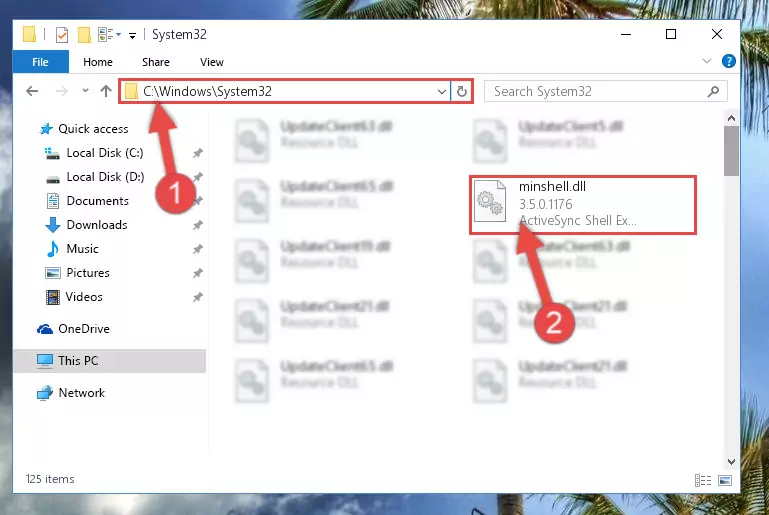Click the minshell.dll gear file icon
This screenshot has width=769, height=515.
click(x=490, y=202)
